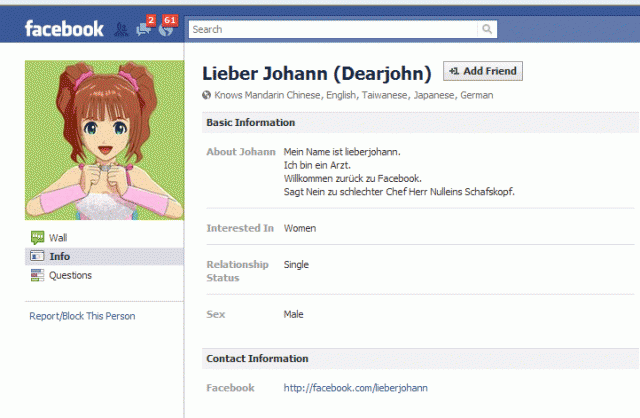Click the Relationship Status value 'Single'

(x=296, y=265)
